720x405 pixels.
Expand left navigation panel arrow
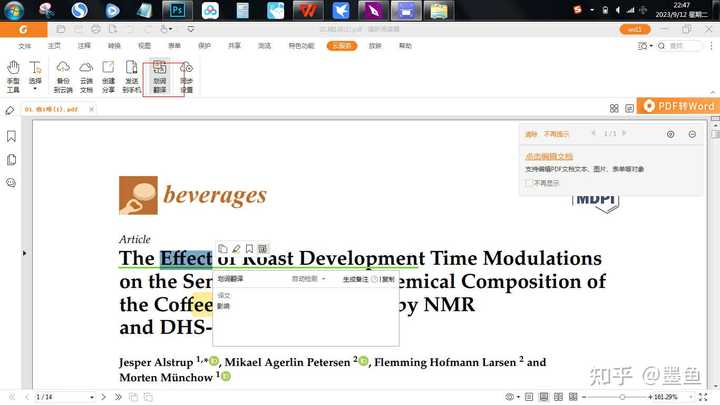coord(24,253)
